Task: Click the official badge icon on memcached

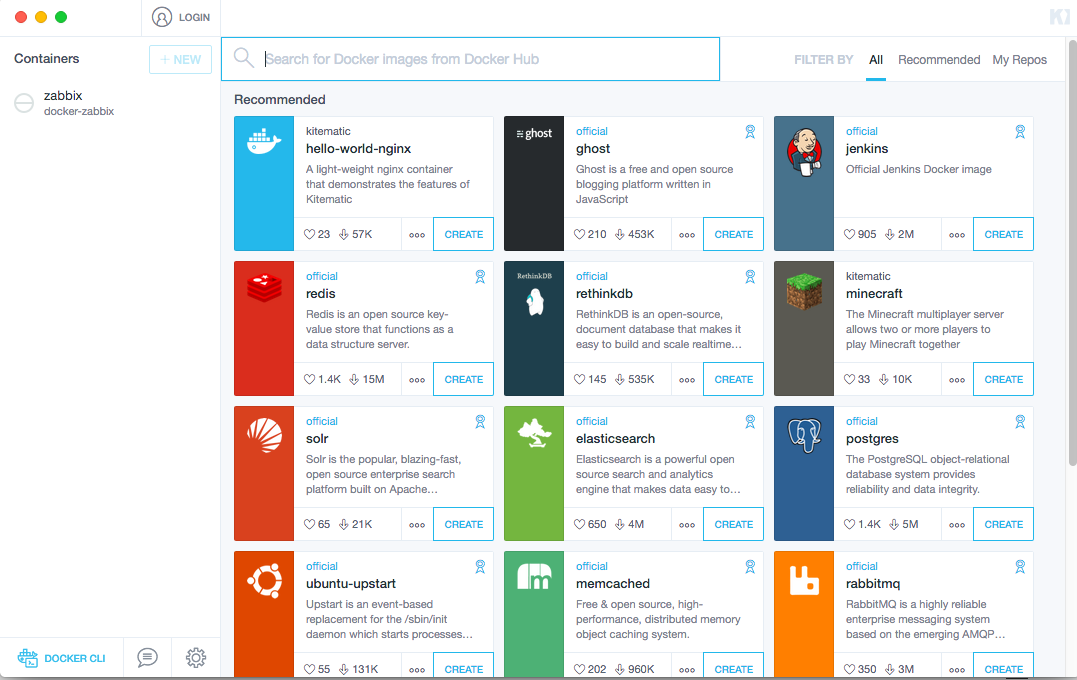Action: click(x=750, y=566)
